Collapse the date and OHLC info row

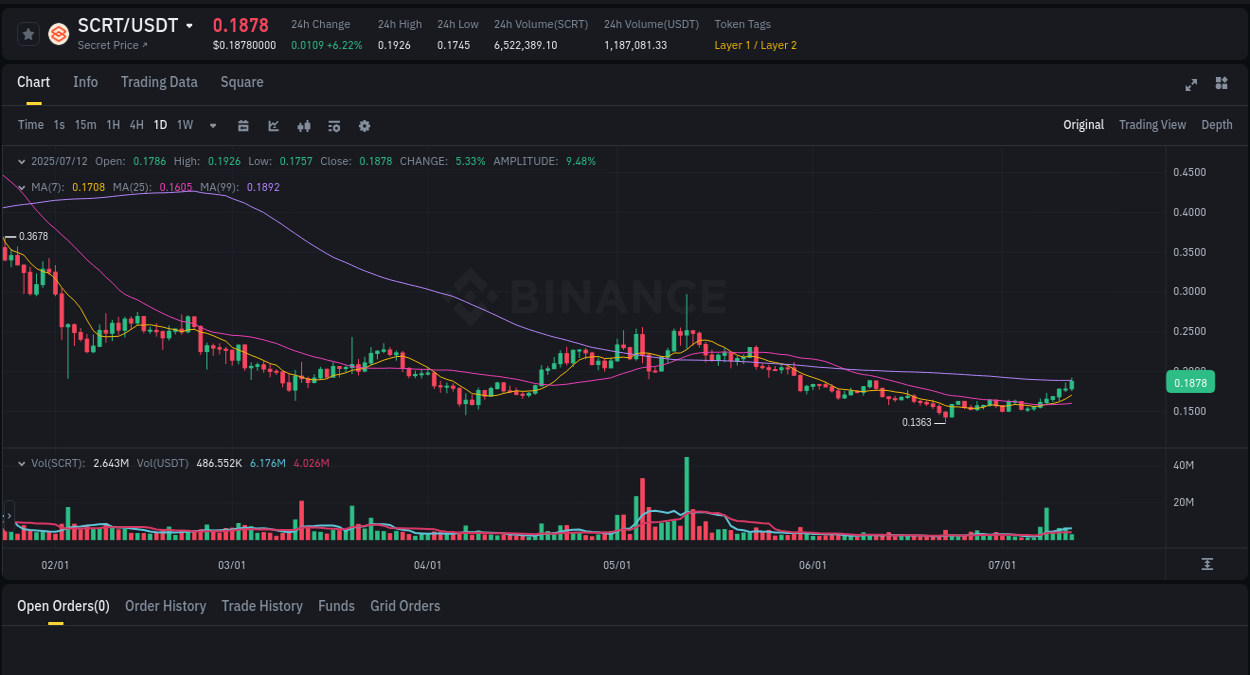[x=22, y=160]
